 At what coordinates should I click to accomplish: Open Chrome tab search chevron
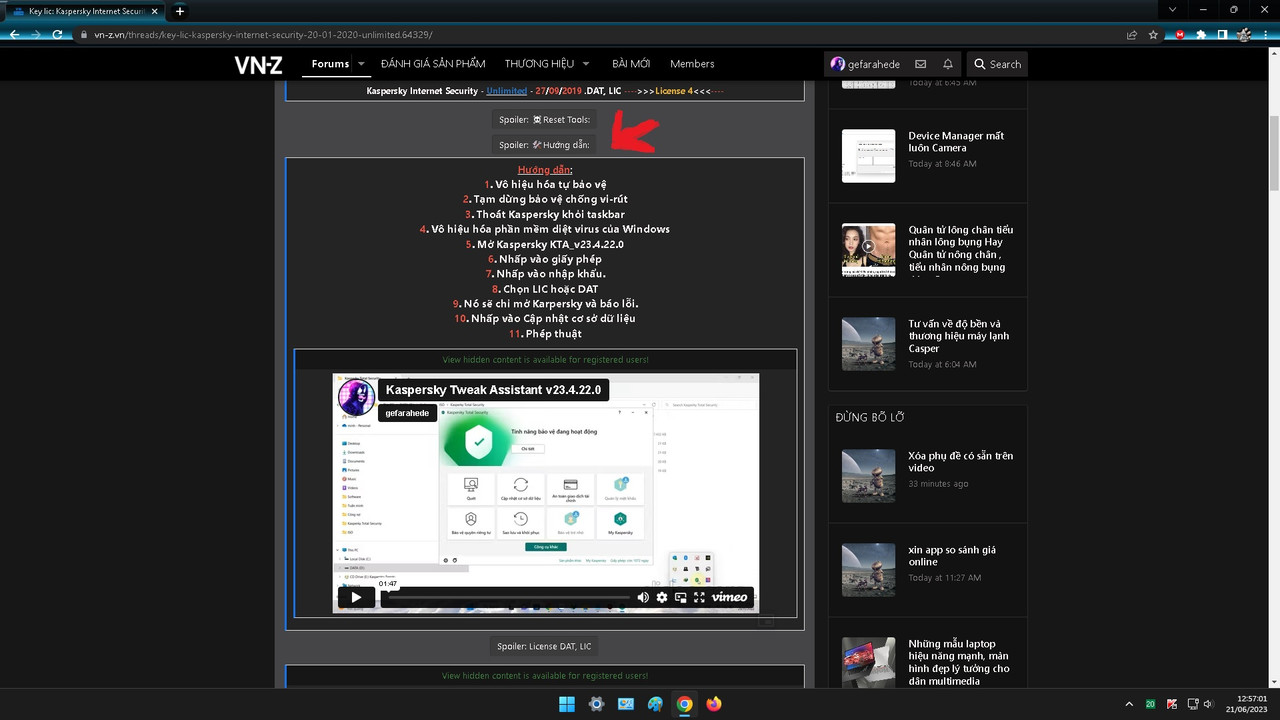coord(1172,10)
